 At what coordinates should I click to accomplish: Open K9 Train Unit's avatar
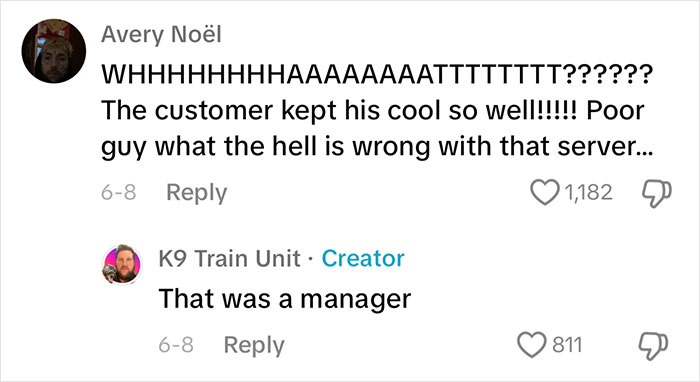click(122, 264)
